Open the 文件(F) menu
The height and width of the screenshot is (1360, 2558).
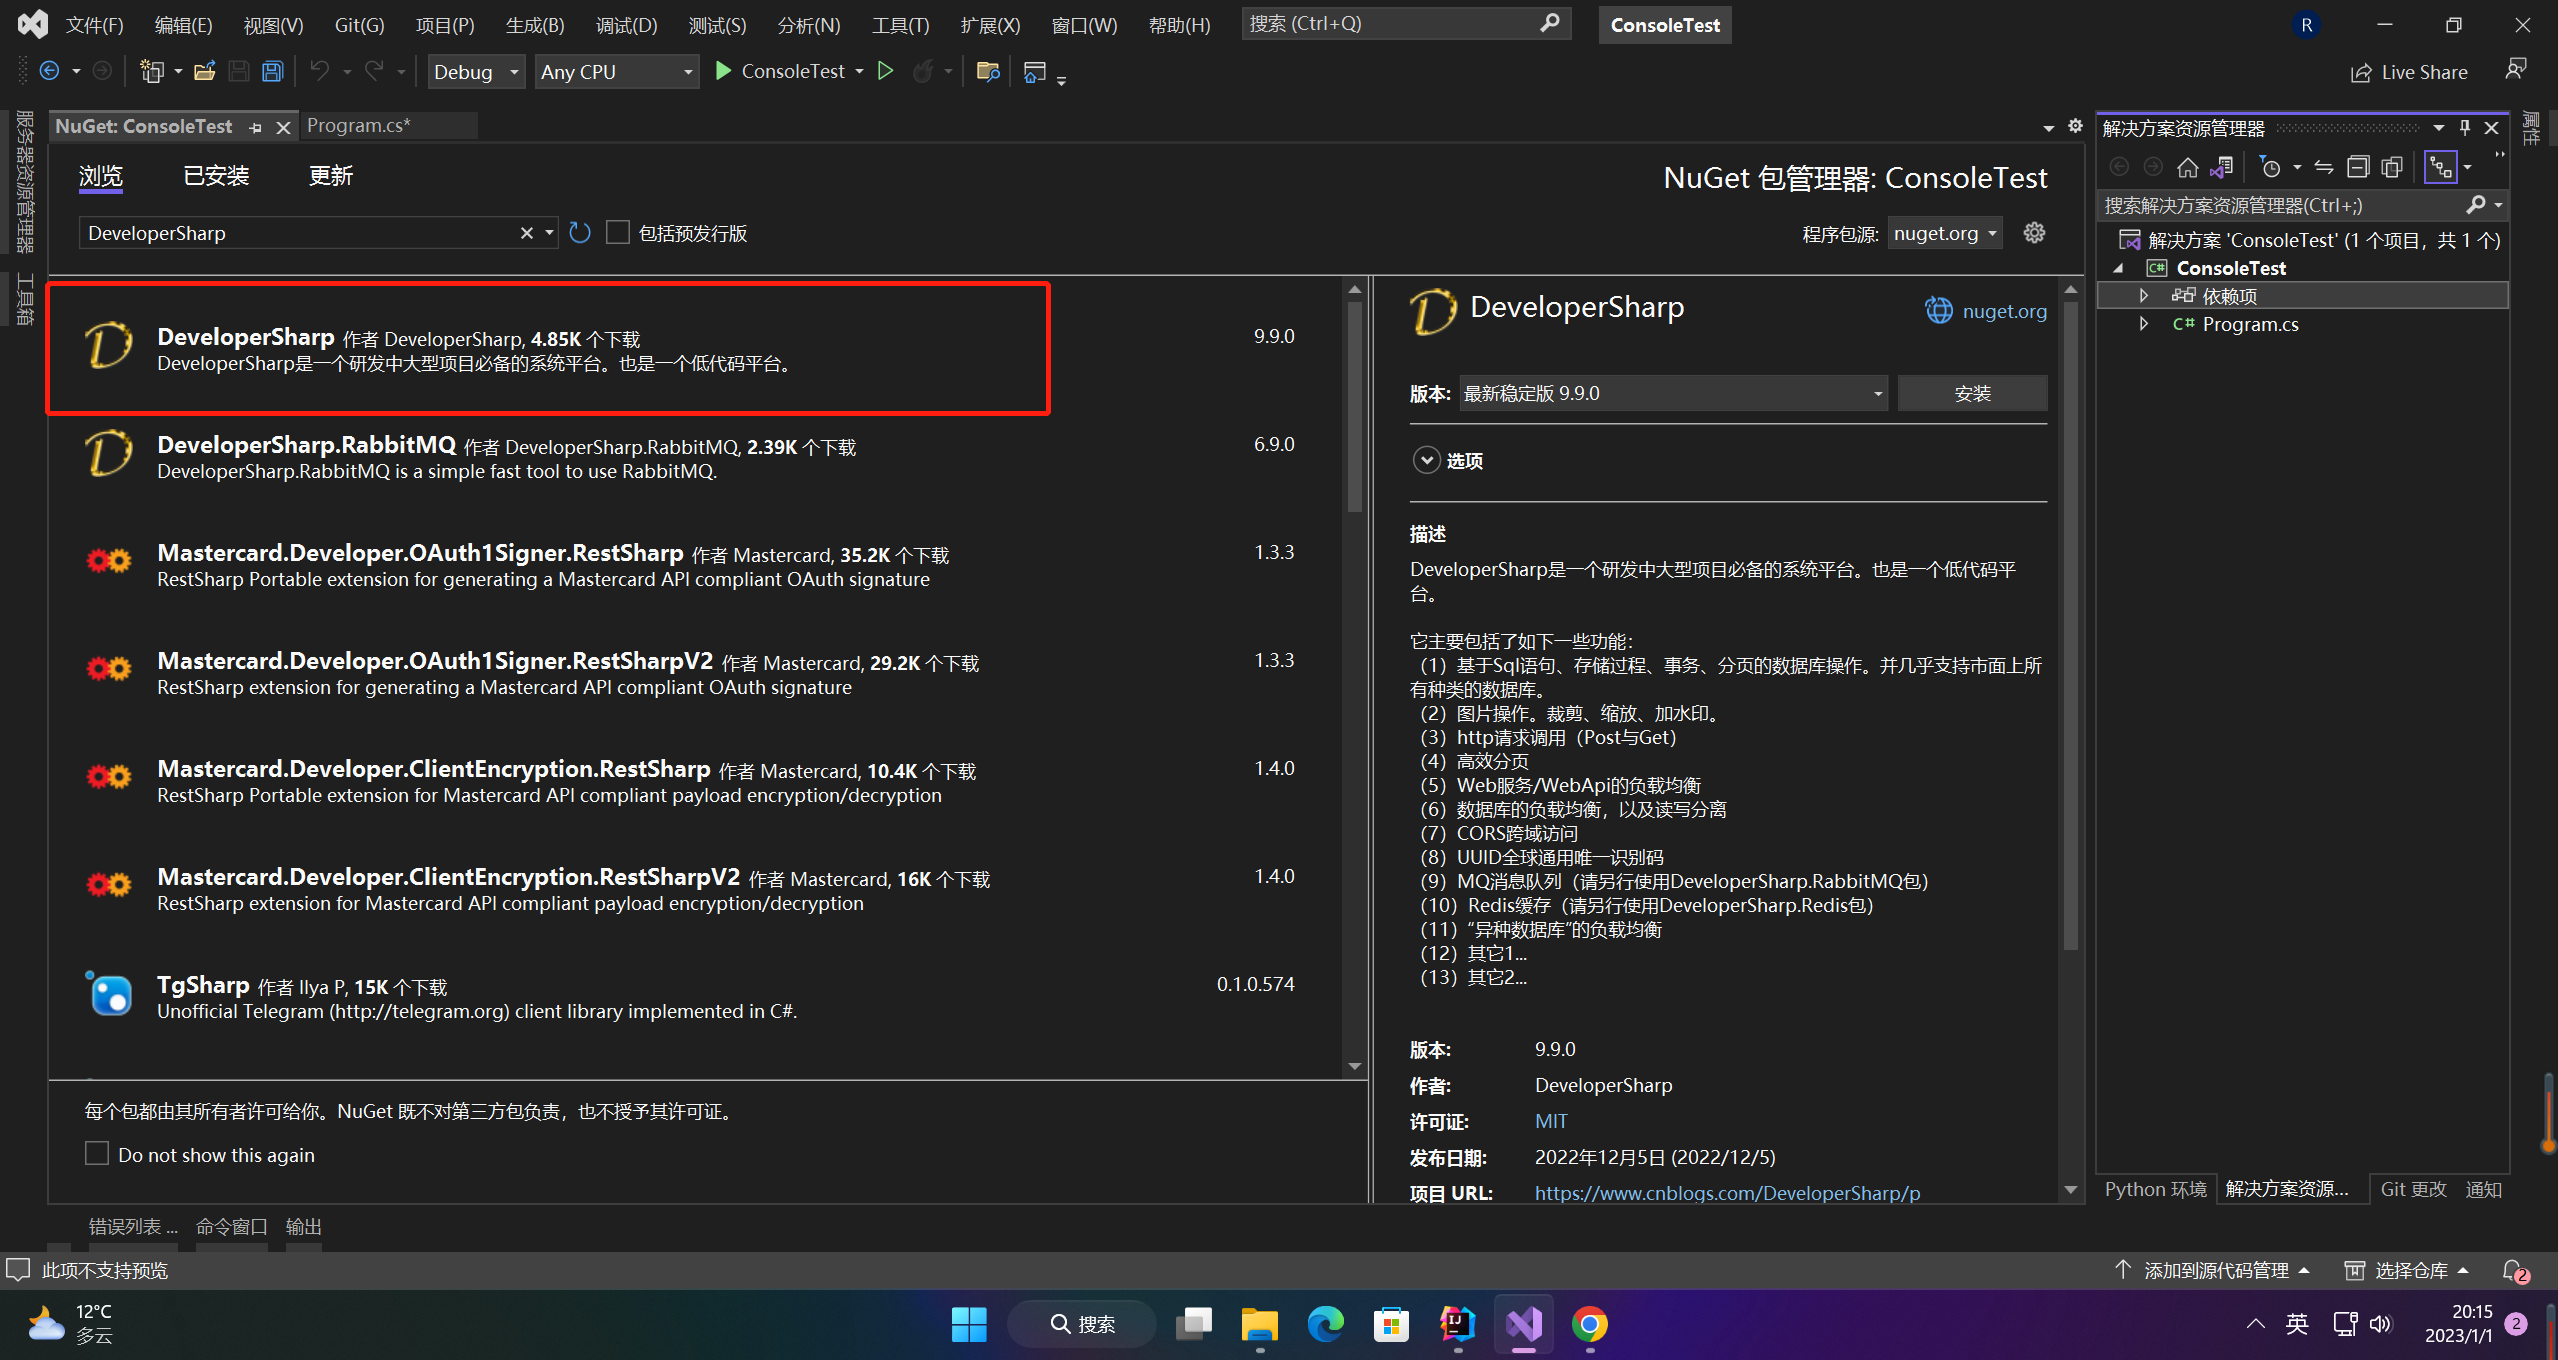pos(94,25)
